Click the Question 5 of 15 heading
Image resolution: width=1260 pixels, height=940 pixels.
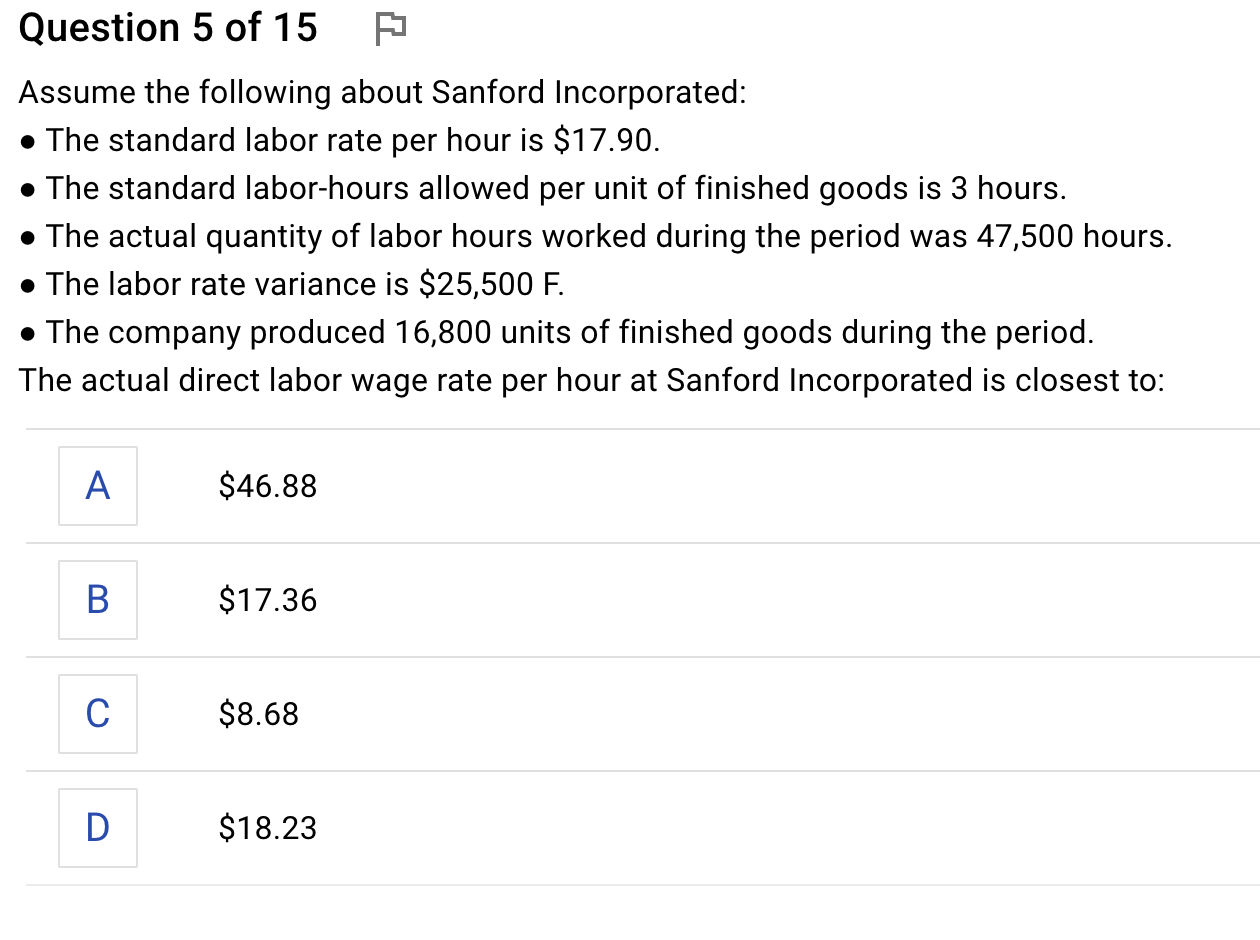(x=168, y=28)
